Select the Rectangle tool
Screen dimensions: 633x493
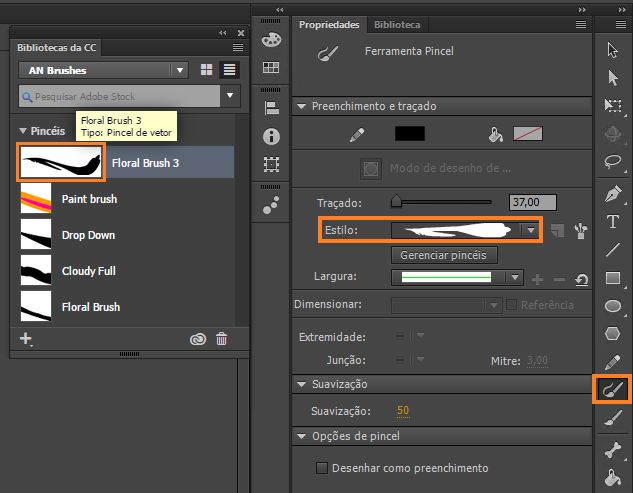613,278
